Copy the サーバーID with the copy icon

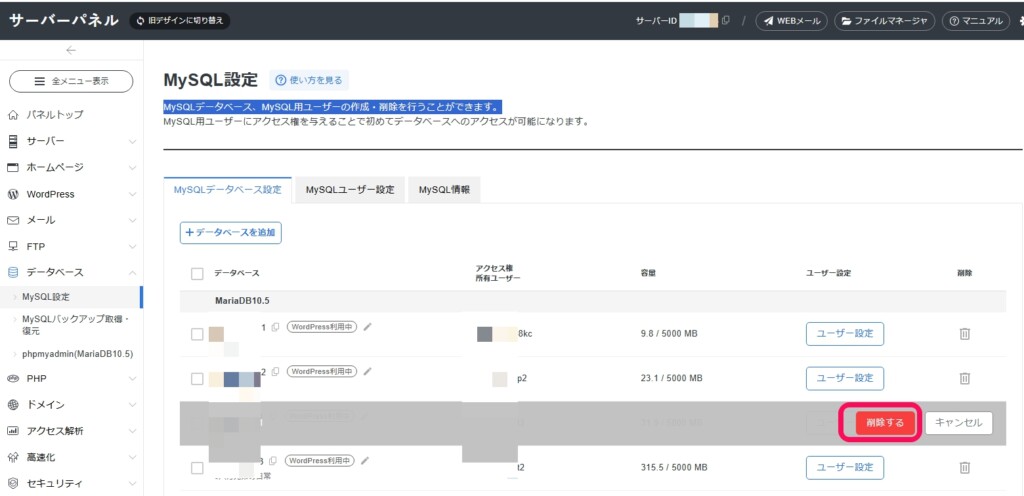pos(726,20)
